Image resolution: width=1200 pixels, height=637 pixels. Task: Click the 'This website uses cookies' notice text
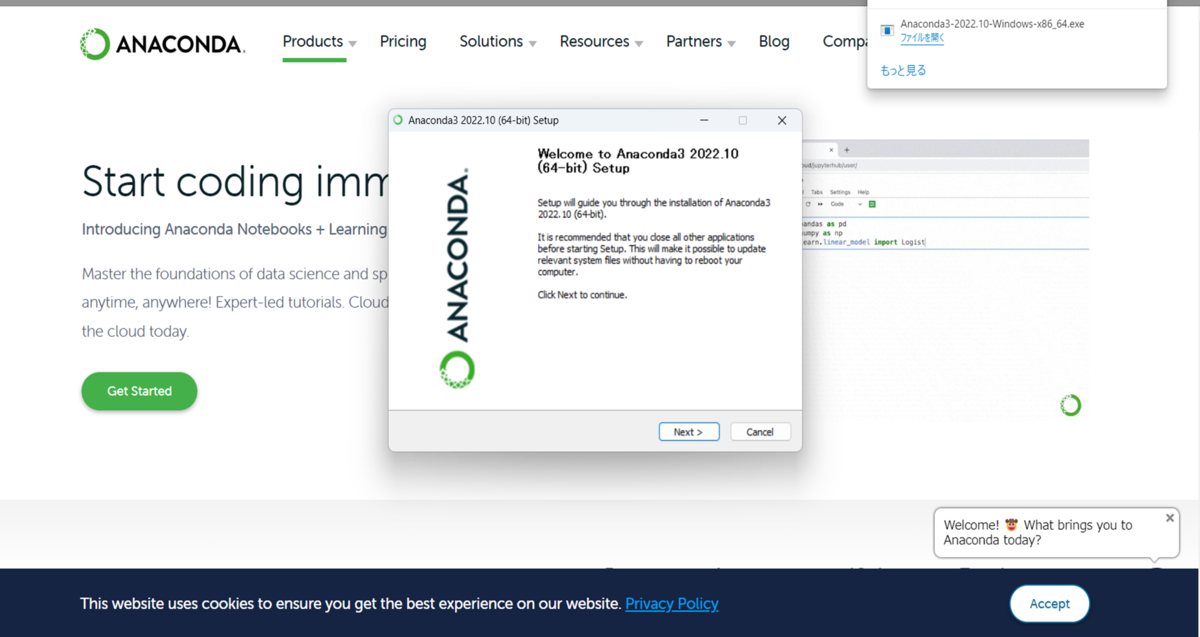[350, 604]
